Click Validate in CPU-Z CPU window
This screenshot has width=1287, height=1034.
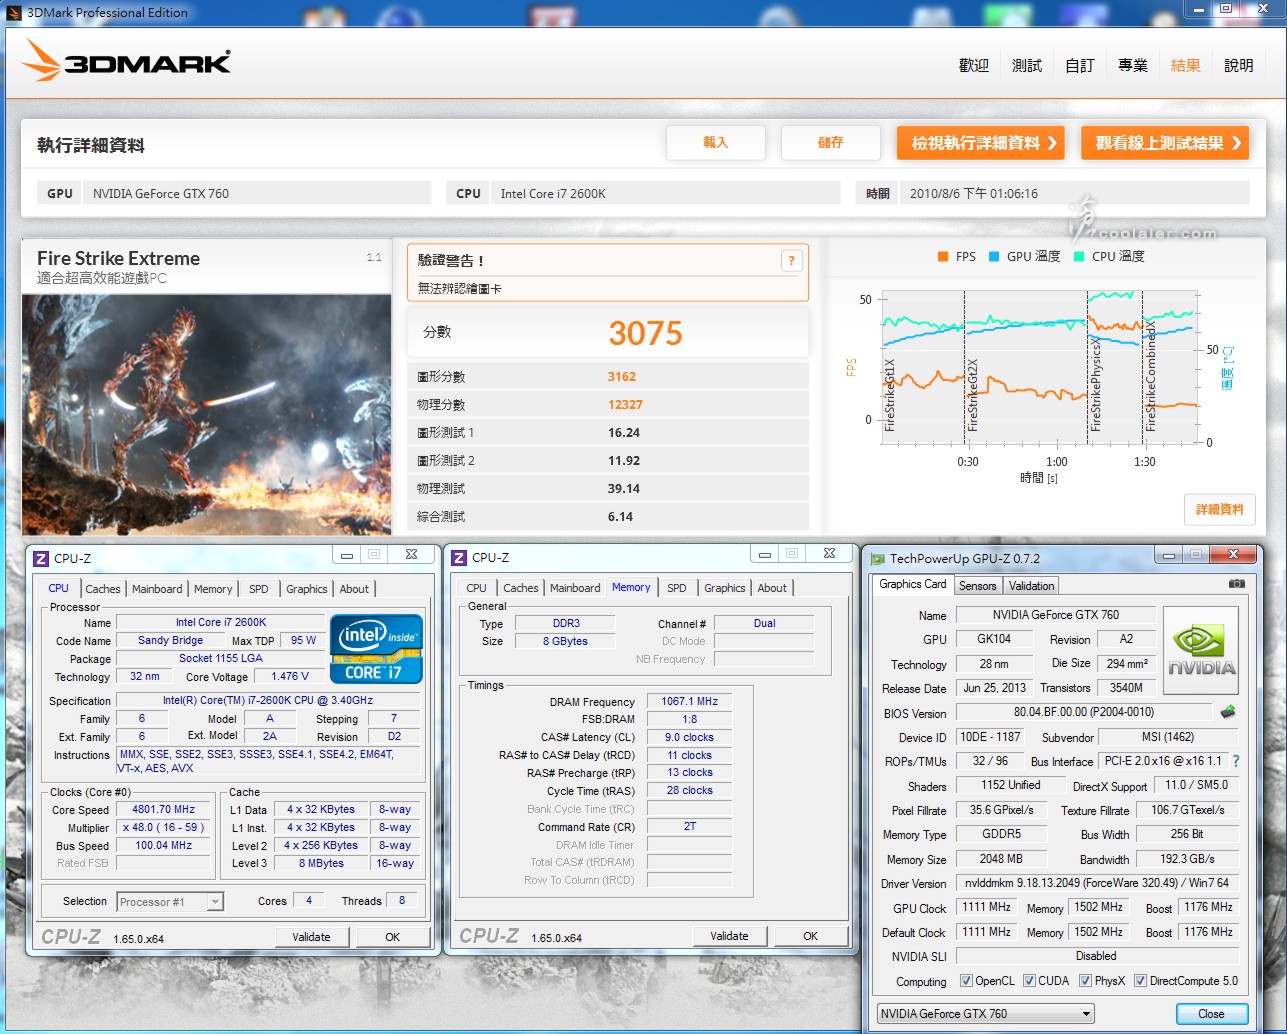(x=311, y=937)
